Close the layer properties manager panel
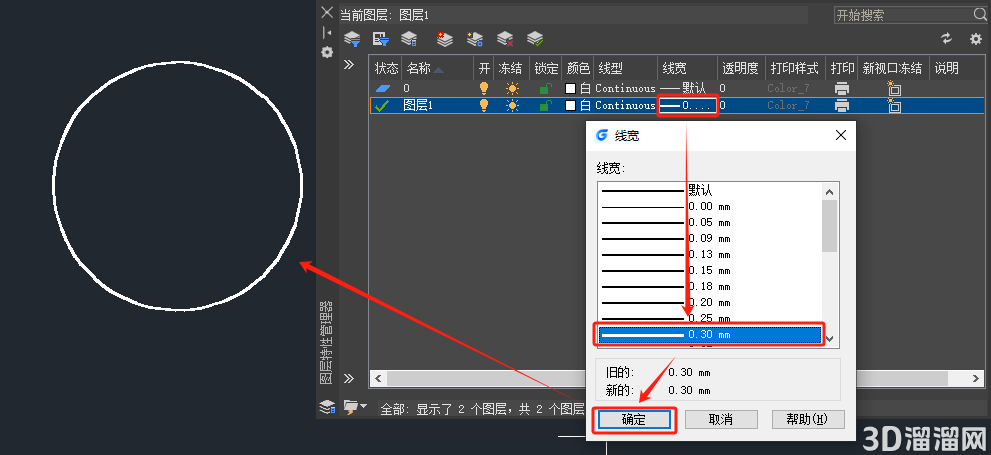 pos(327,12)
